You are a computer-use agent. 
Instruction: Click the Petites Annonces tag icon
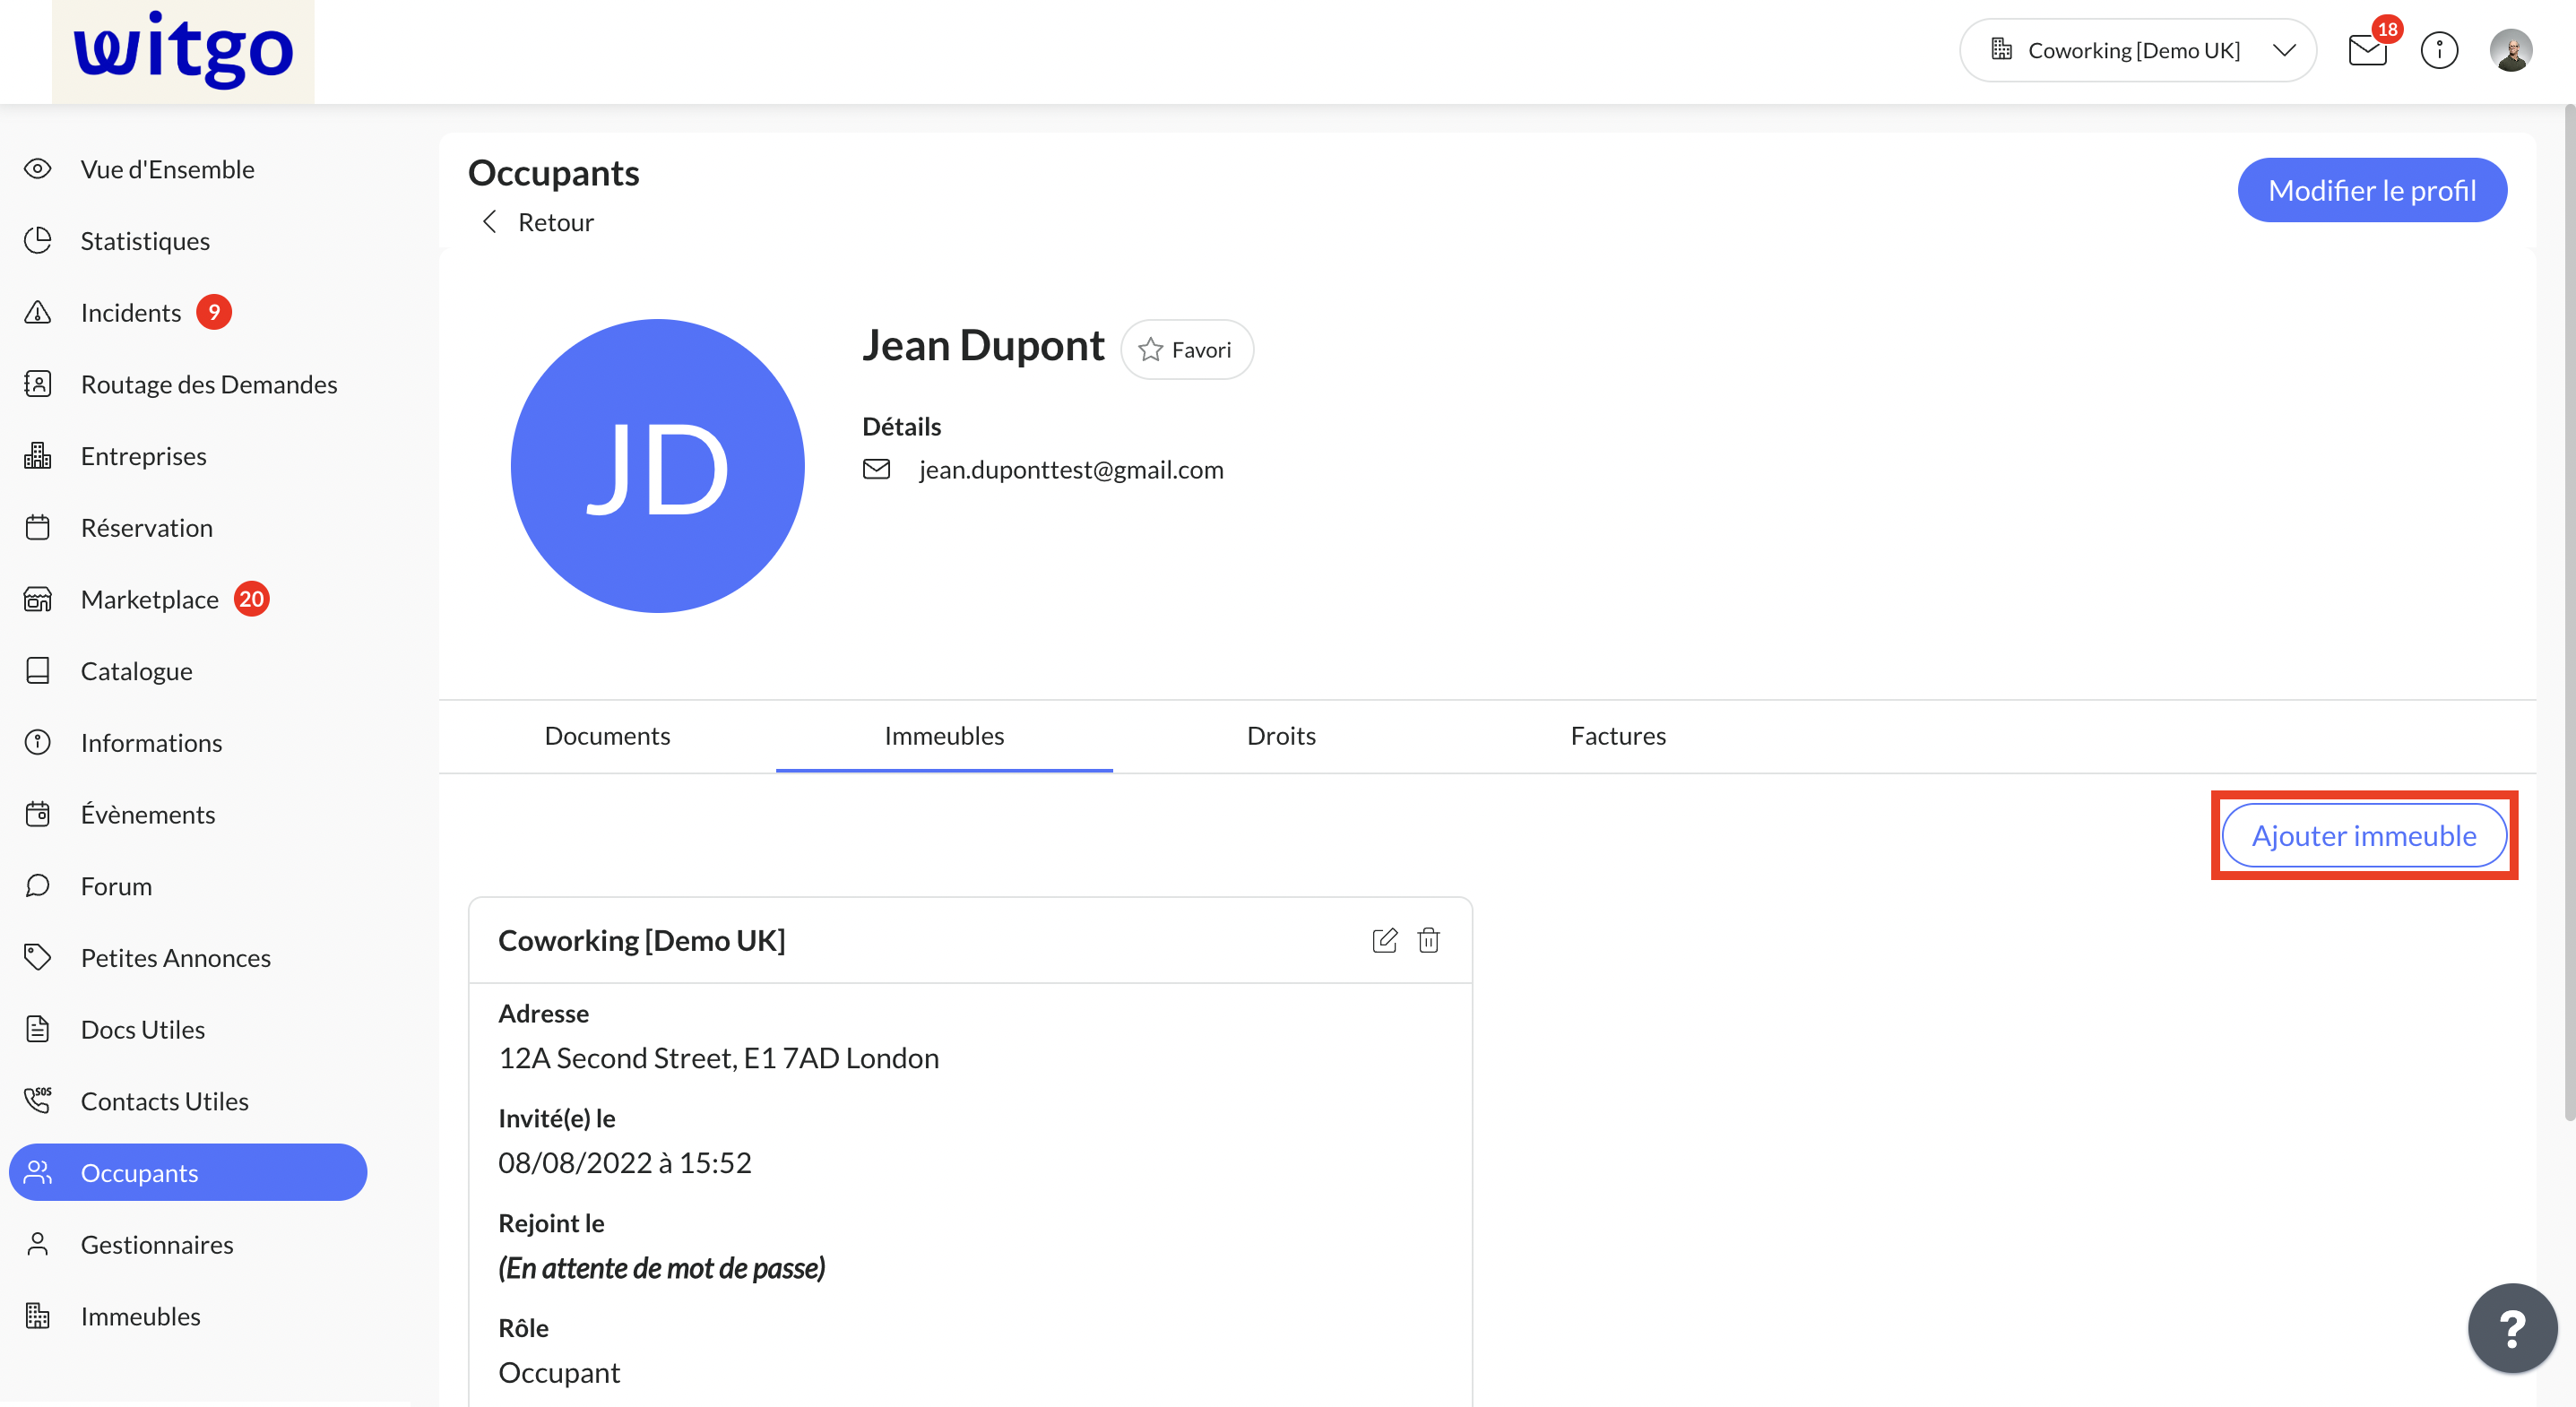point(38,957)
